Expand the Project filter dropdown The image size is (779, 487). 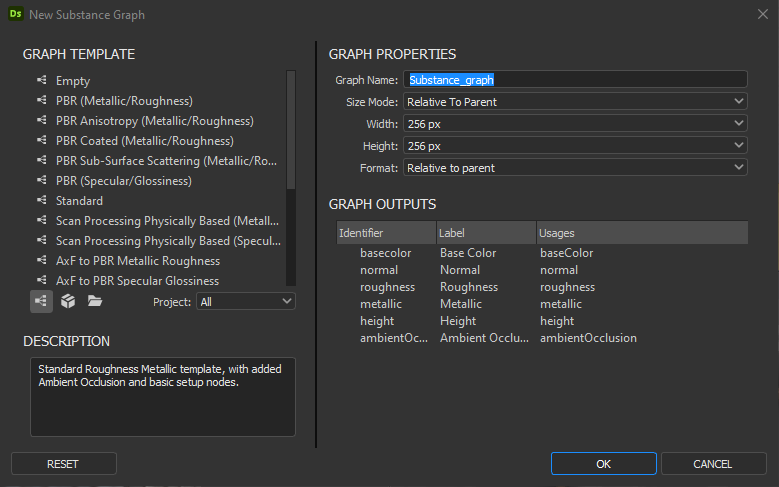click(246, 302)
